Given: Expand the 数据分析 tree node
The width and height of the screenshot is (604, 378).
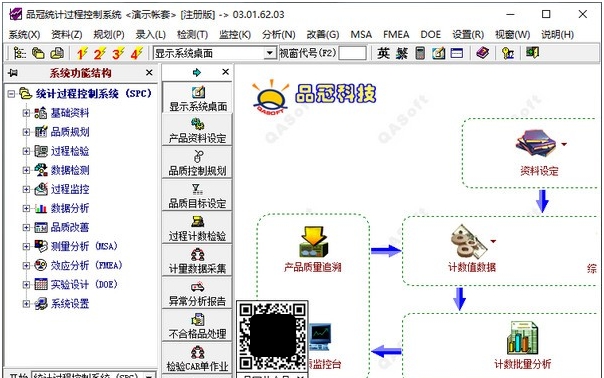Looking at the screenshot, I should point(26,208).
